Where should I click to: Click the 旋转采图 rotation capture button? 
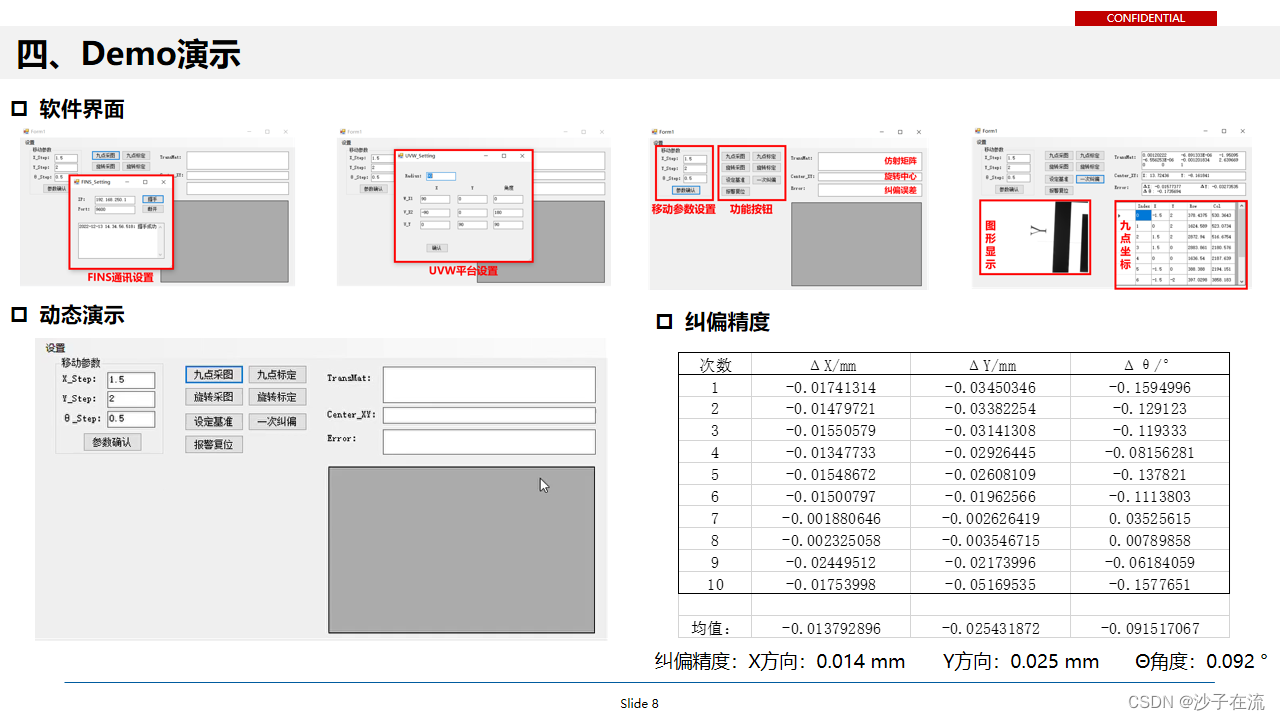point(213,397)
